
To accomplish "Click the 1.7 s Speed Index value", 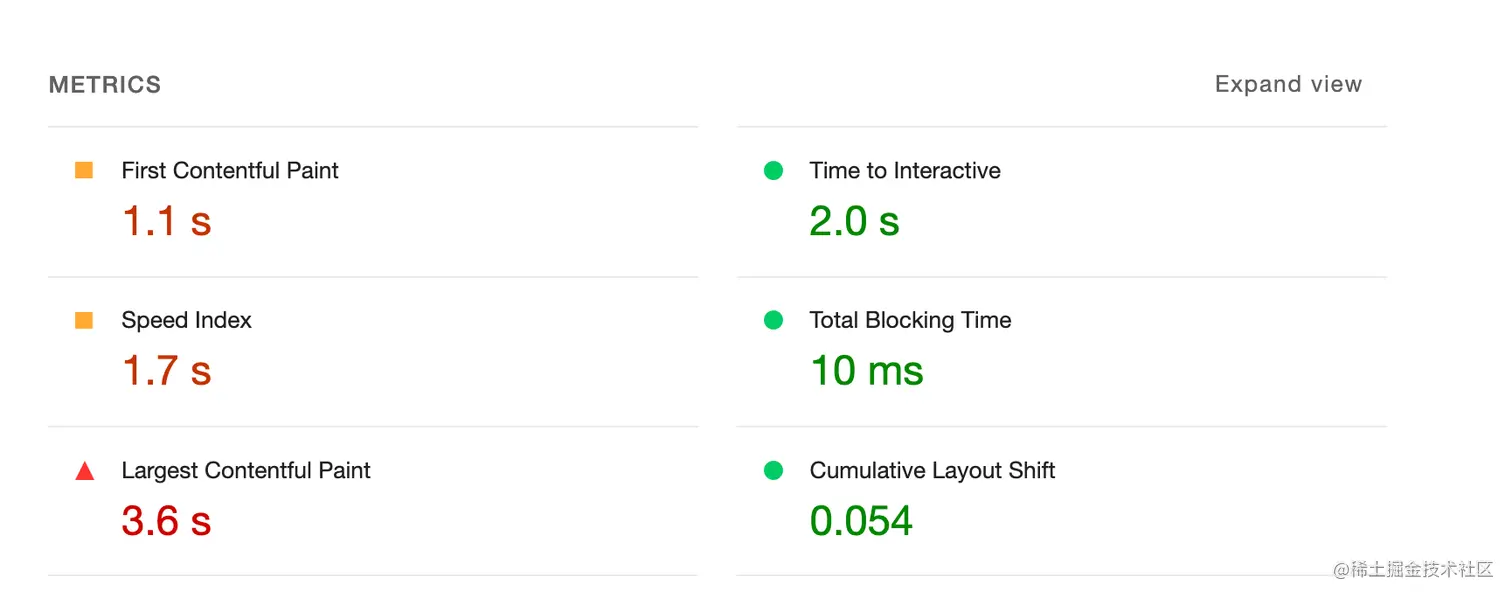I will click(167, 371).
